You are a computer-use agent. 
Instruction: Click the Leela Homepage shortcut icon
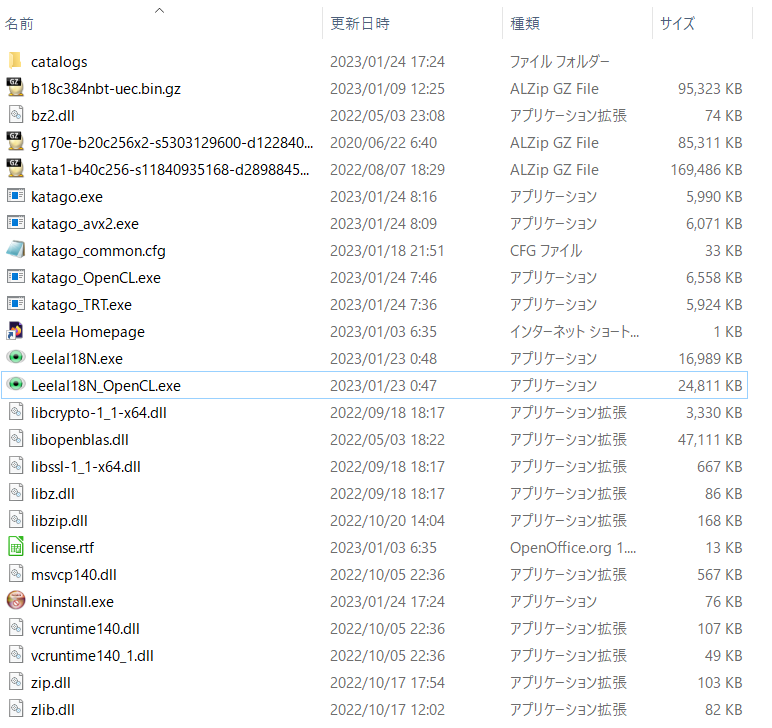[15, 331]
